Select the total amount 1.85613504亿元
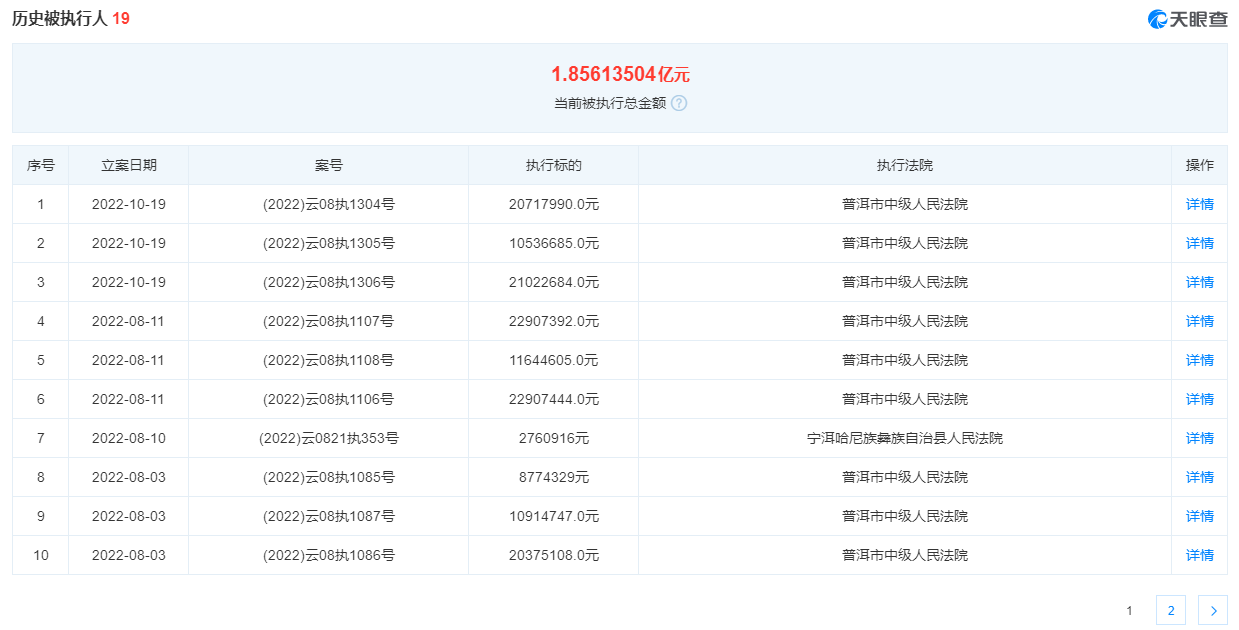The width and height of the screenshot is (1239, 630). [622, 72]
